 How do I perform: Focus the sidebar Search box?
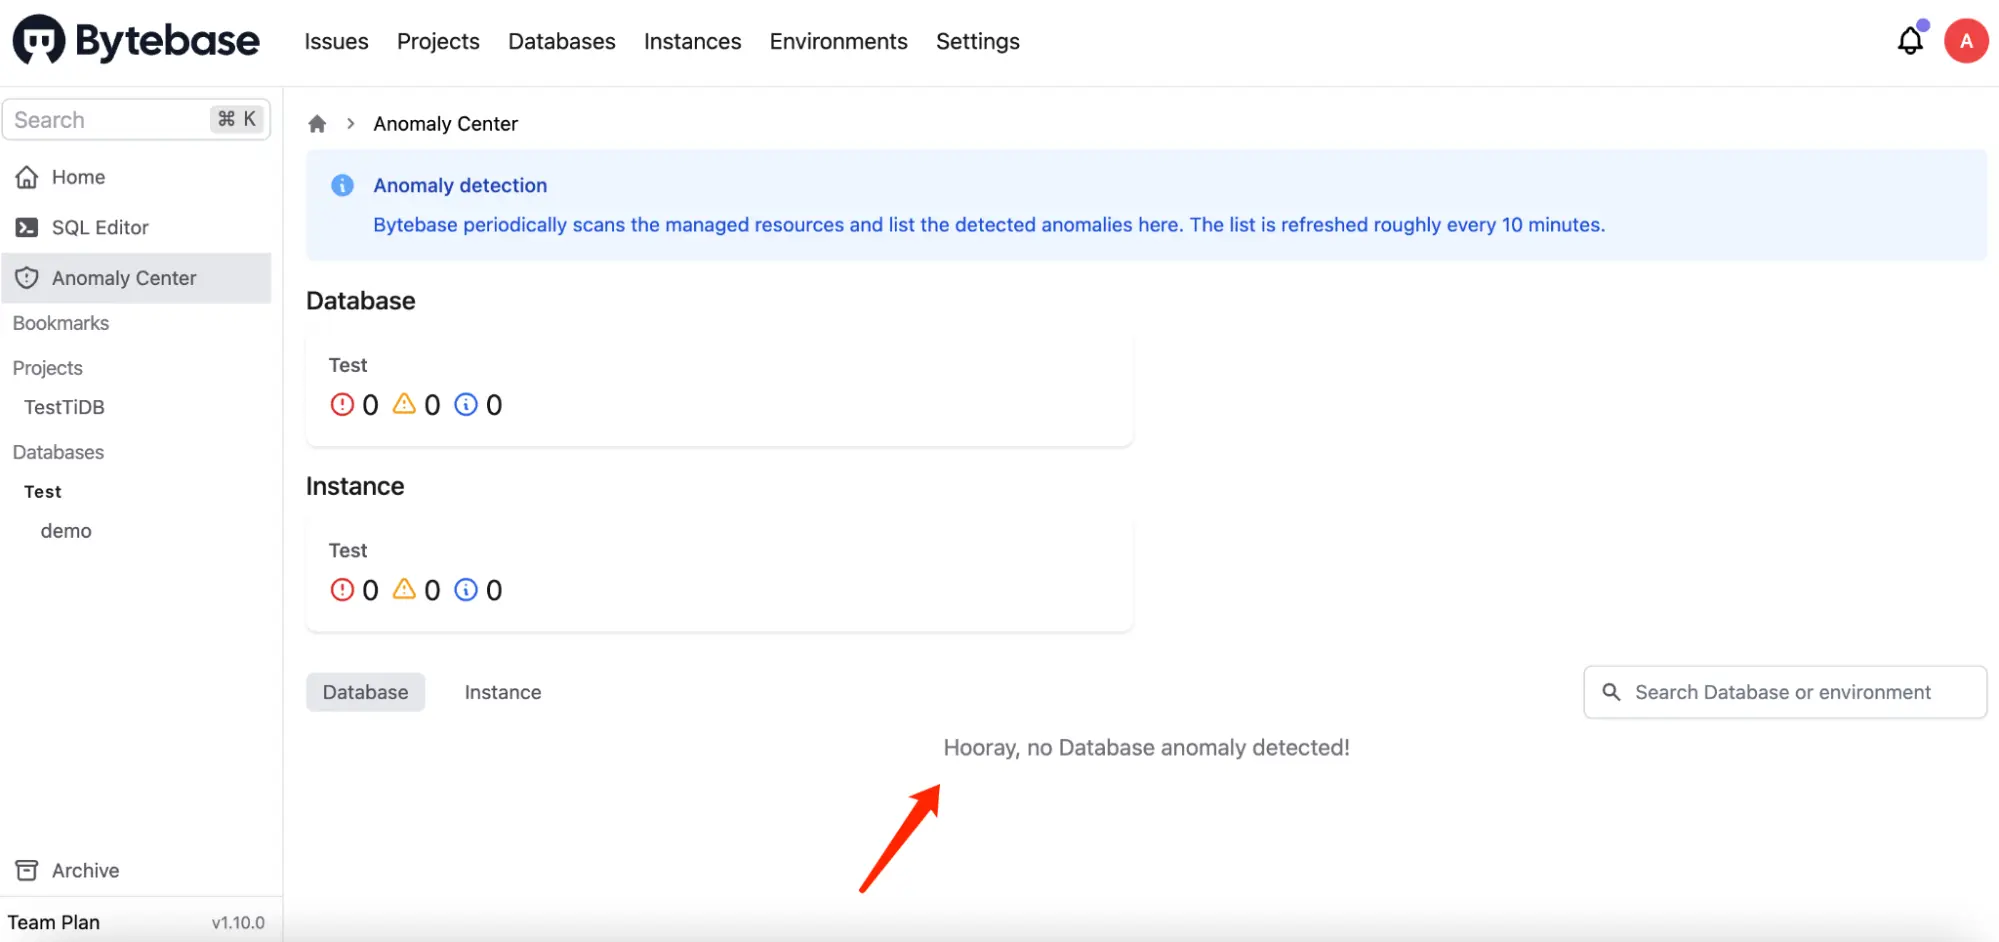pos(136,120)
